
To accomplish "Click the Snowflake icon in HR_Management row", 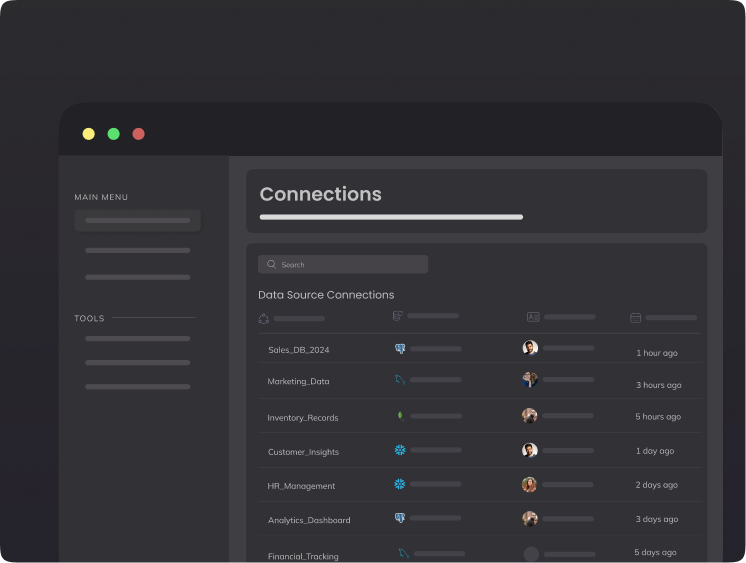I will click(x=400, y=484).
